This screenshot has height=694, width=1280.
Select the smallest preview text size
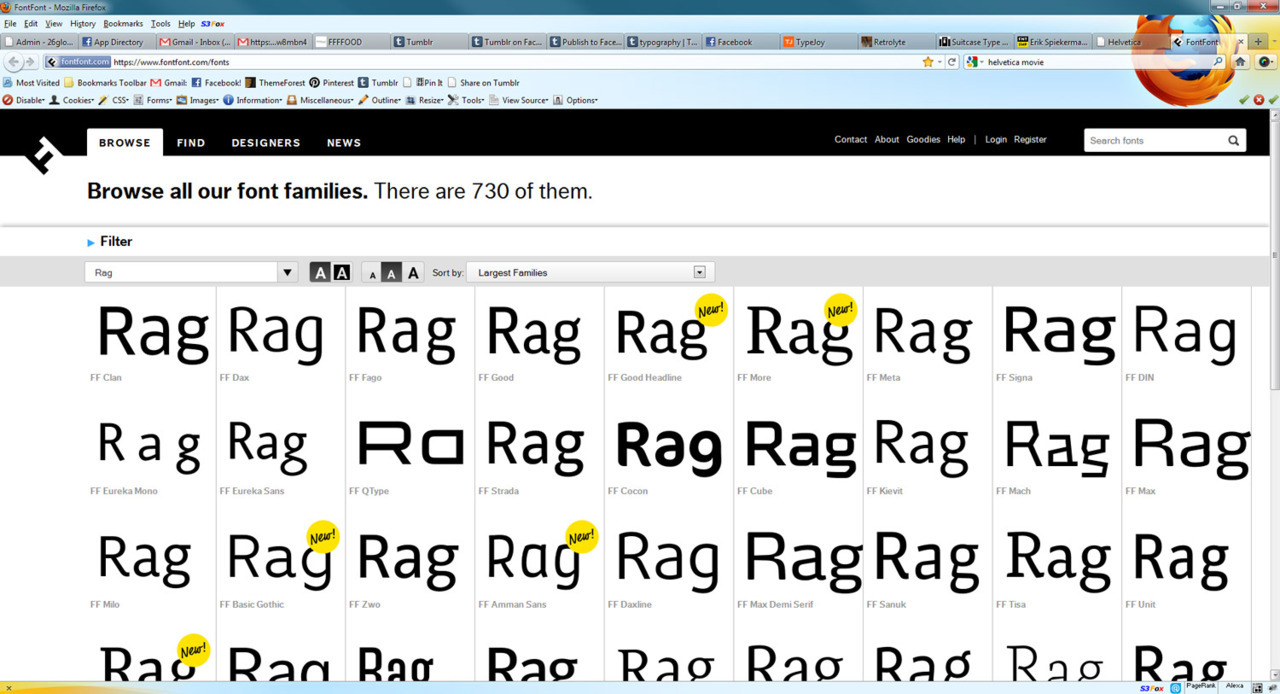(372, 274)
